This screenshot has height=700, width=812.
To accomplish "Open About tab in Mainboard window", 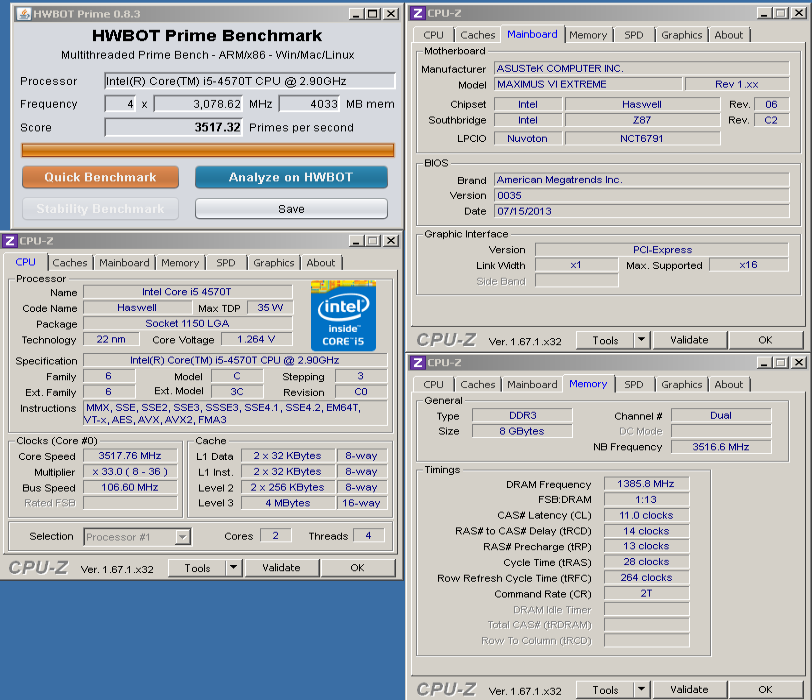I will point(729,35).
